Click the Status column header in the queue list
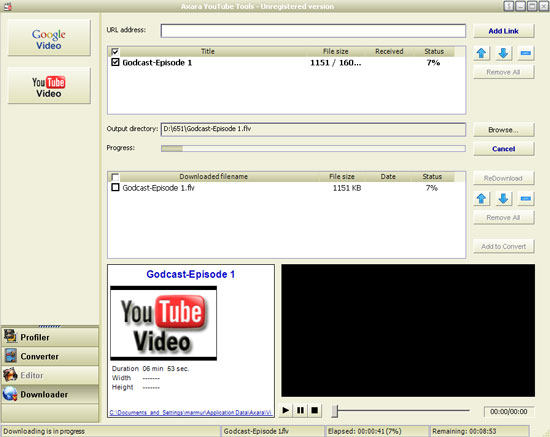This screenshot has width=550, height=437. pos(434,52)
